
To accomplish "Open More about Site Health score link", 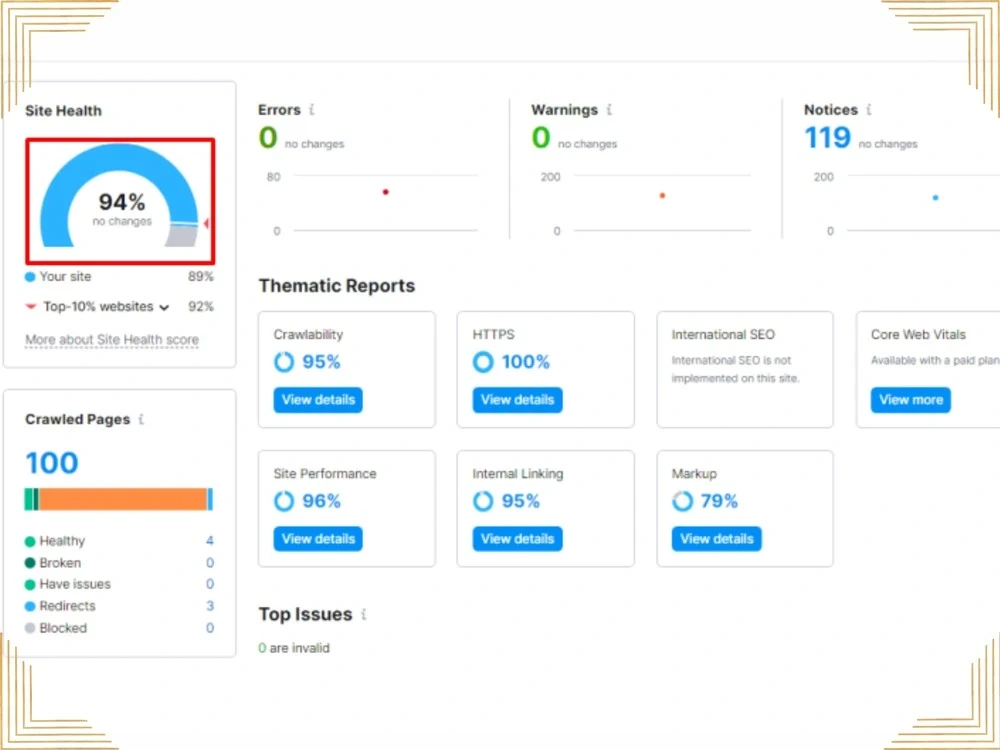I will tap(112, 339).
